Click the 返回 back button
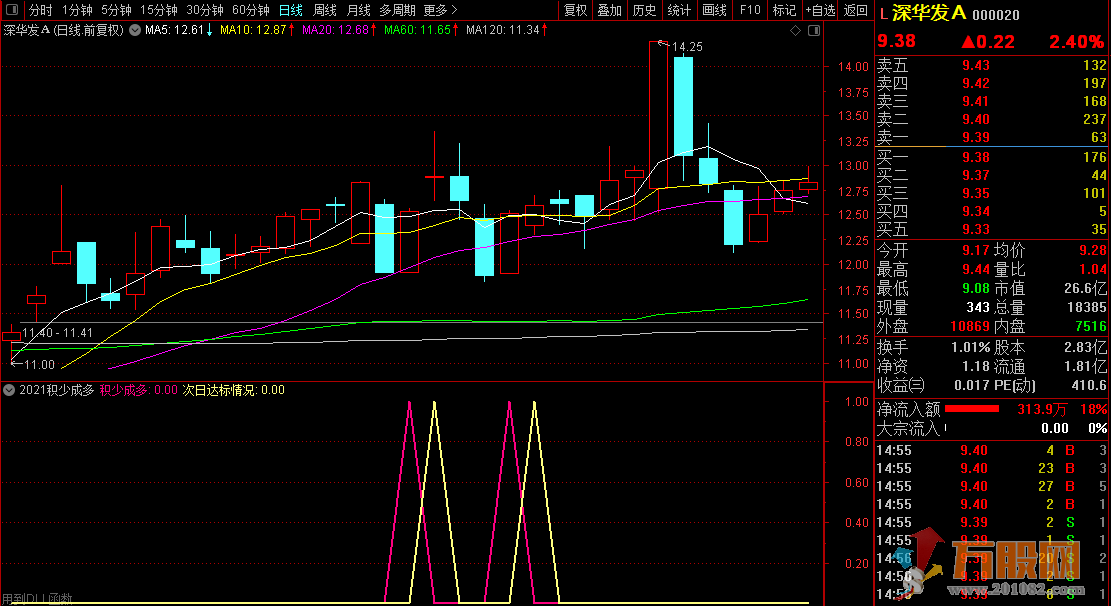Screen dimensions: 1111x606 click(x=855, y=10)
